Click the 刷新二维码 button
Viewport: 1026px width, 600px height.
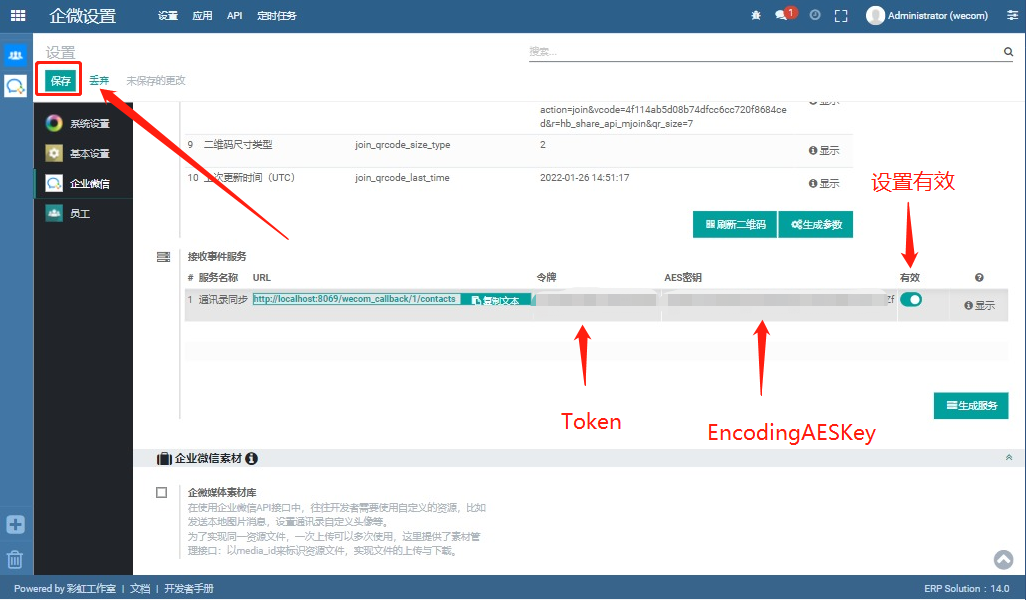[735, 224]
